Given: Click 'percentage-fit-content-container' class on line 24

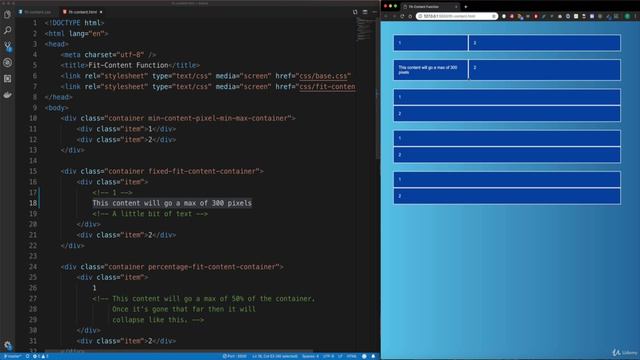Looking at the screenshot, I should pos(212,267).
